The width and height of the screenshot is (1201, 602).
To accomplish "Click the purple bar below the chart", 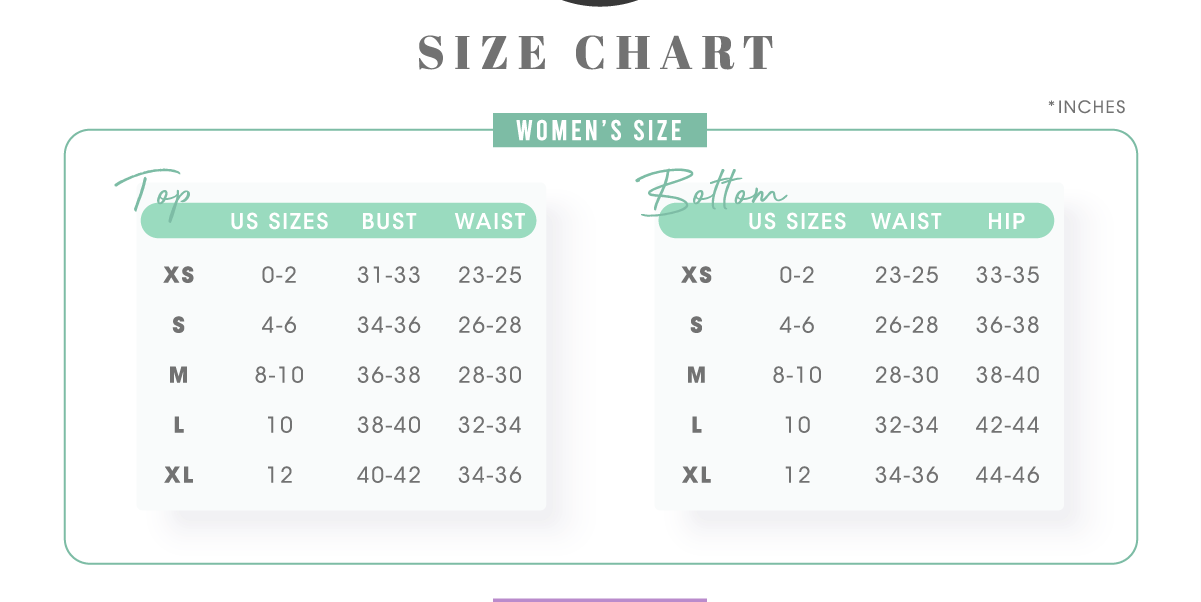I will click(599, 600).
